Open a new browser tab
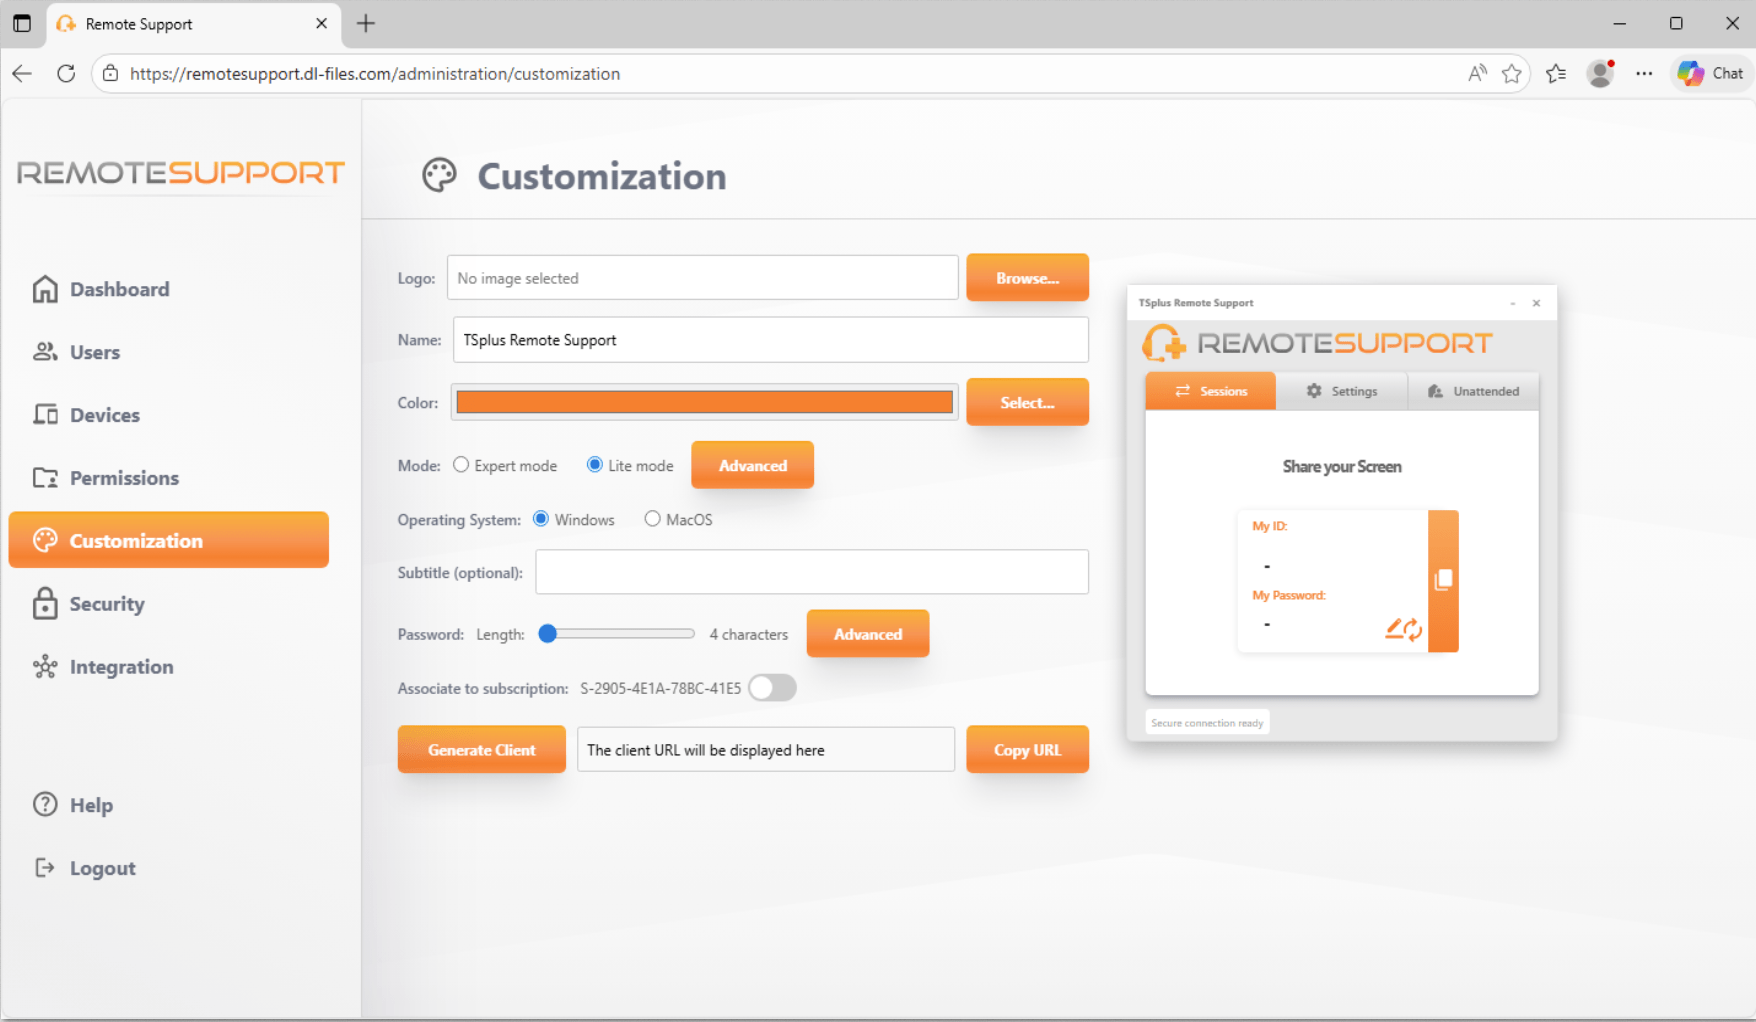1756x1022 pixels. pos(366,23)
